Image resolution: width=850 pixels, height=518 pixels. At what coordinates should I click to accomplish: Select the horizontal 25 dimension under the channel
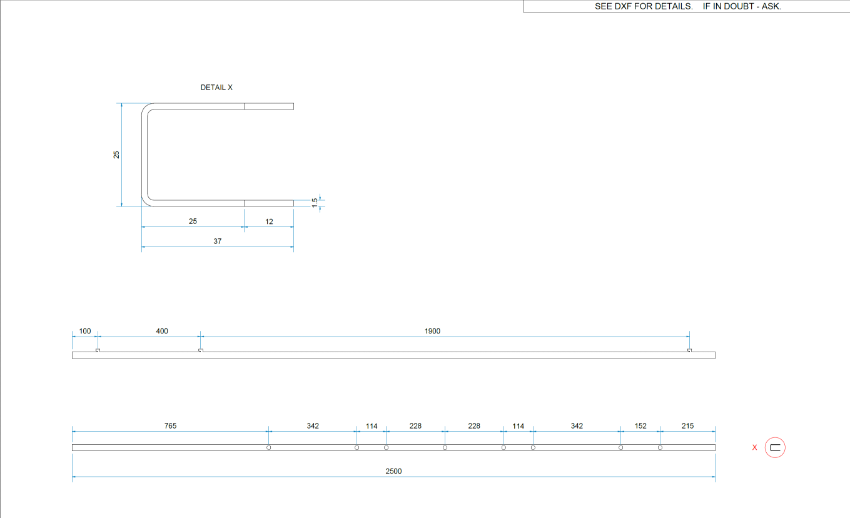click(193, 220)
